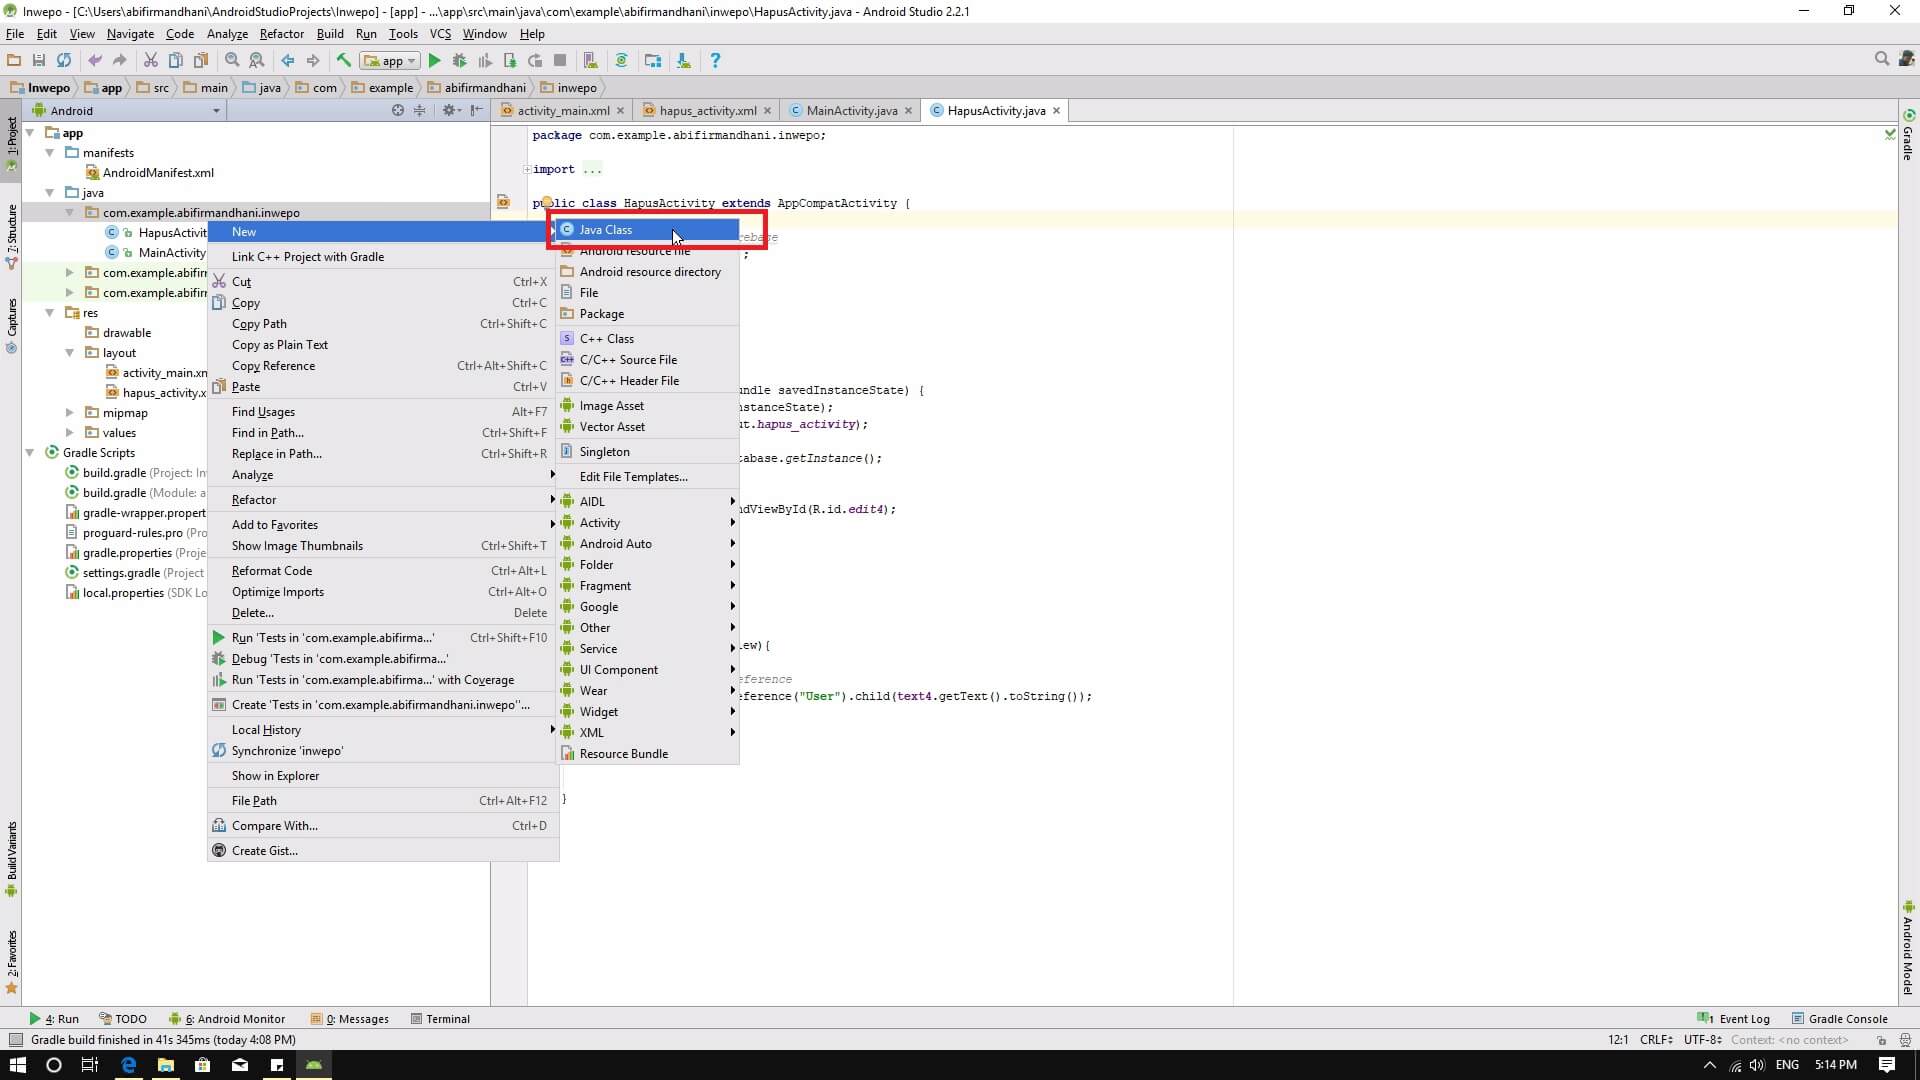Click the Help question mark icon
Screen dimensions: 1920x1080
714,61
